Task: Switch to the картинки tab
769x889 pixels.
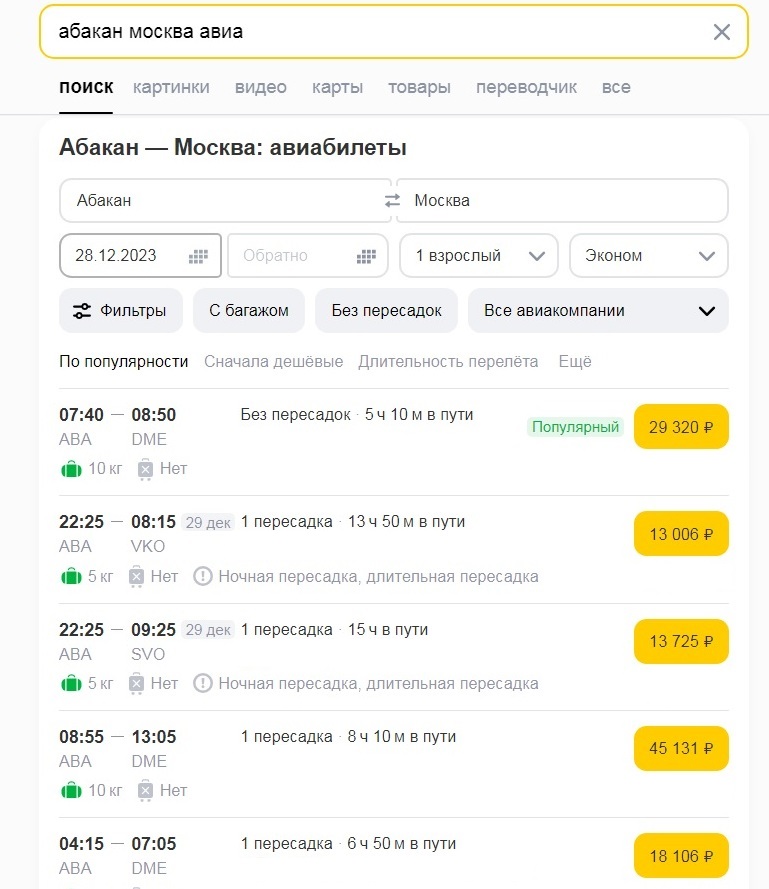Action: click(x=171, y=87)
